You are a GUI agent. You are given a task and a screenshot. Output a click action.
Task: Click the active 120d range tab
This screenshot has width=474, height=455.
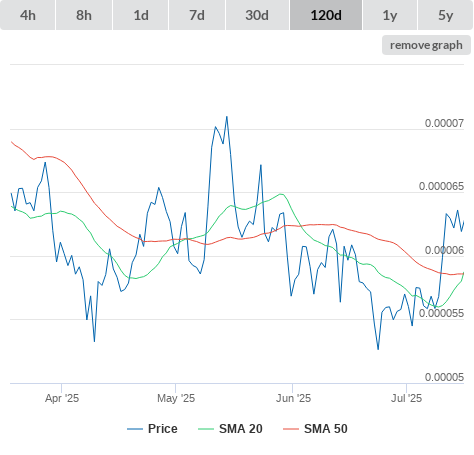click(326, 15)
